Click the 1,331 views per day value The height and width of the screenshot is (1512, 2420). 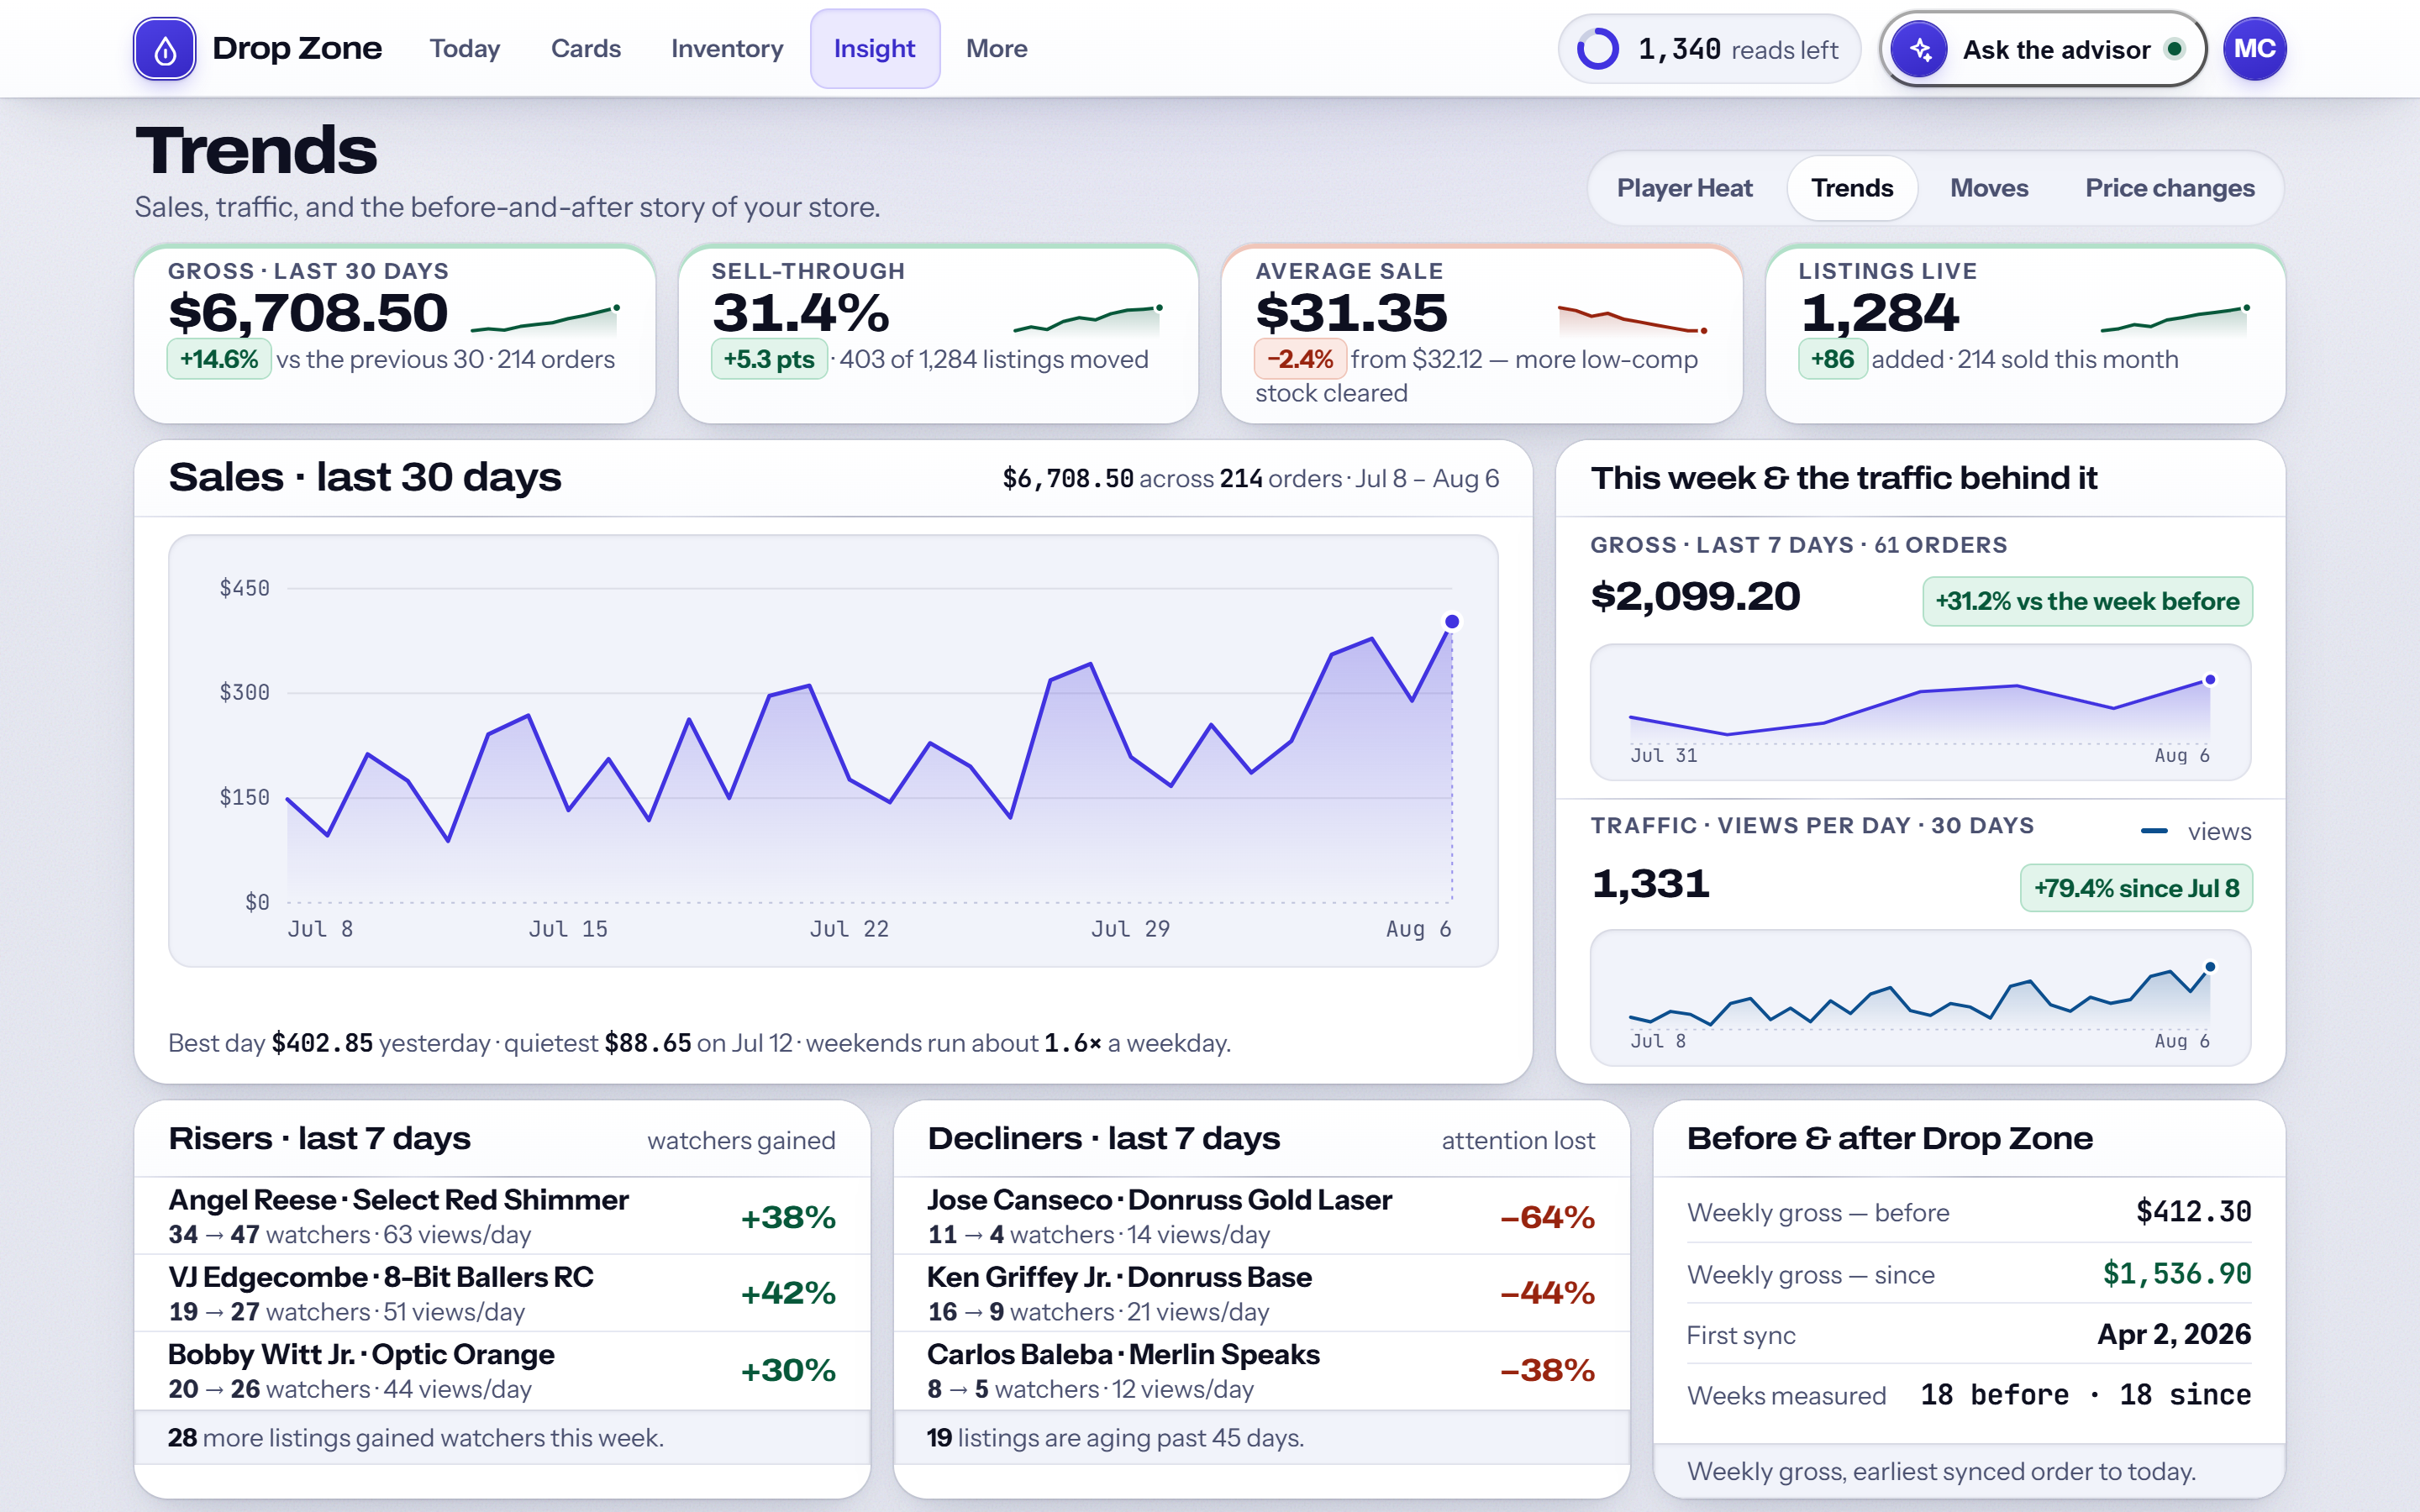[1651, 884]
